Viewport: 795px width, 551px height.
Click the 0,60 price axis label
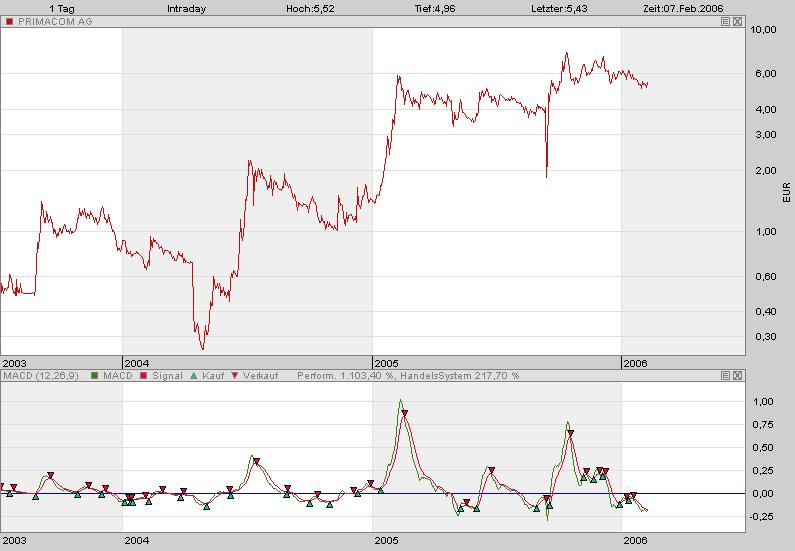pos(766,276)
